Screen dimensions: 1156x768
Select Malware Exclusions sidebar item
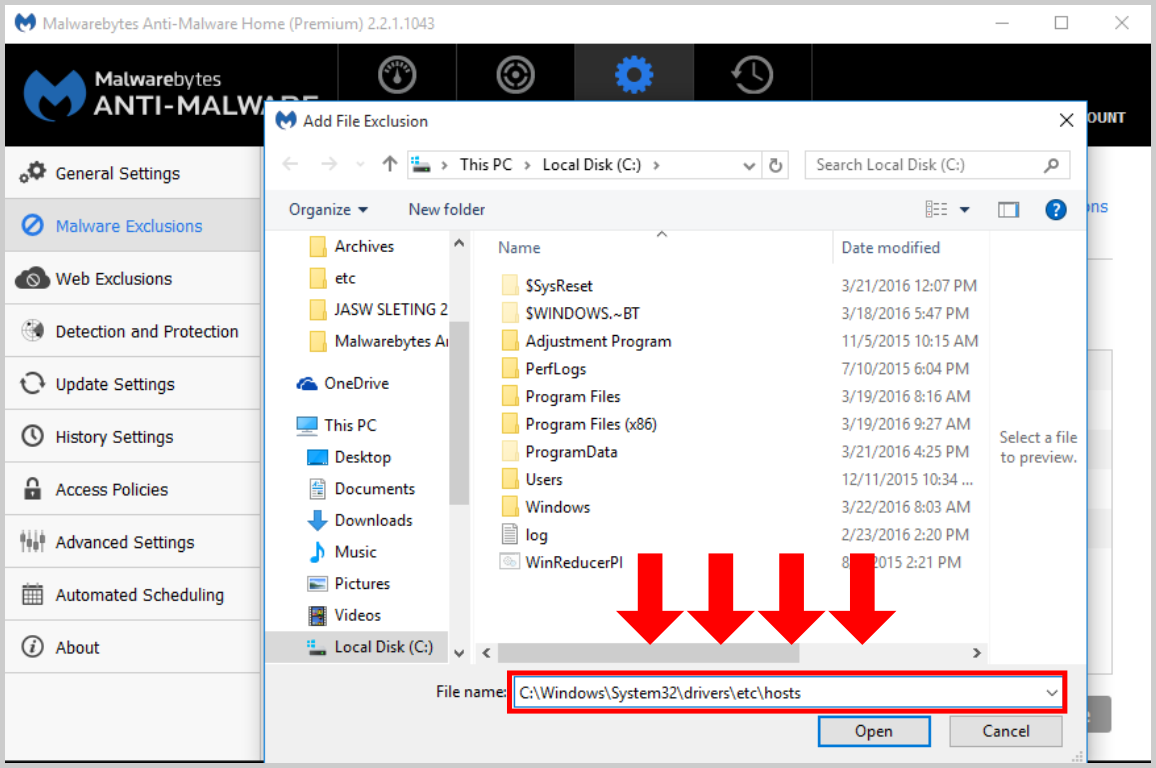[133, 226]
